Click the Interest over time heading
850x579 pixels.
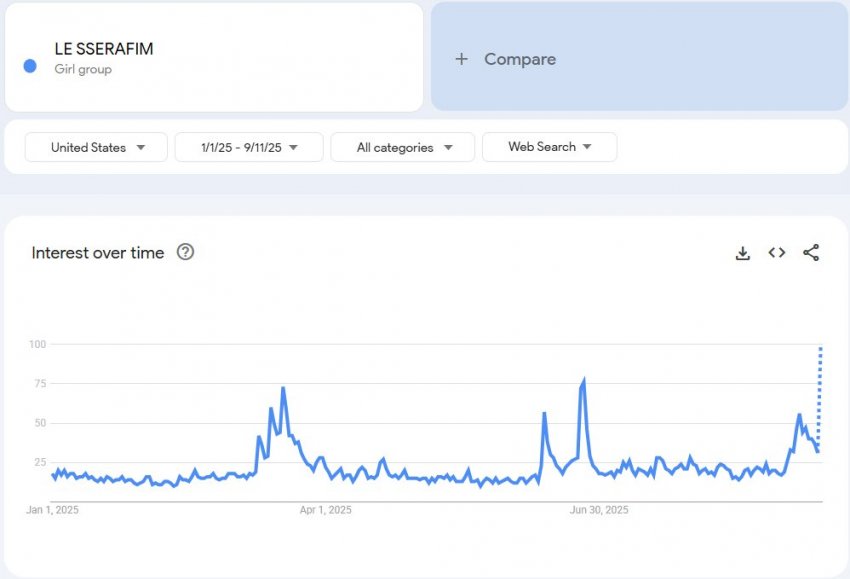click(98, 253)
